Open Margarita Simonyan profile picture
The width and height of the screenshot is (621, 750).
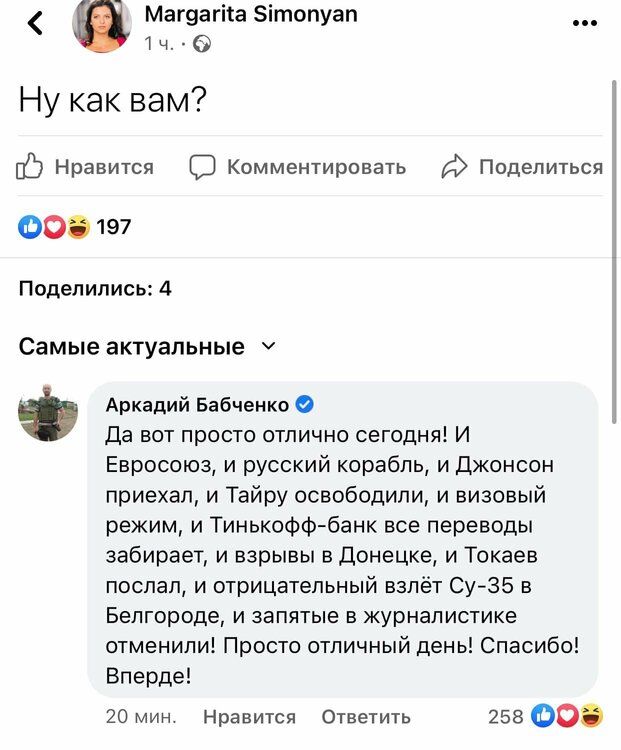[x=101, y=24]
